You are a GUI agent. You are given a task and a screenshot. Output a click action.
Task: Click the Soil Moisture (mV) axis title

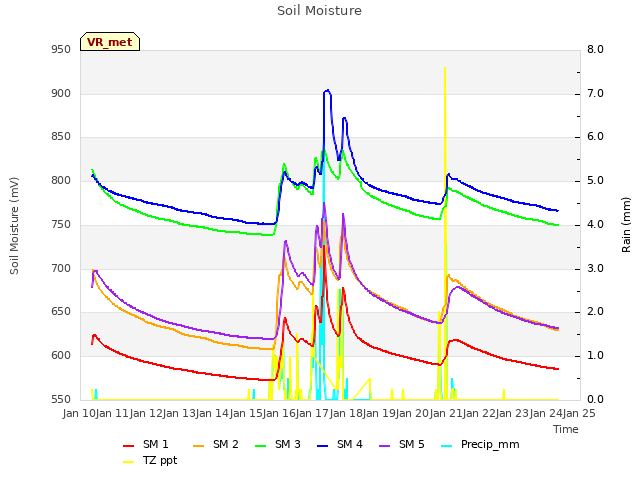(x=14, y=226)
